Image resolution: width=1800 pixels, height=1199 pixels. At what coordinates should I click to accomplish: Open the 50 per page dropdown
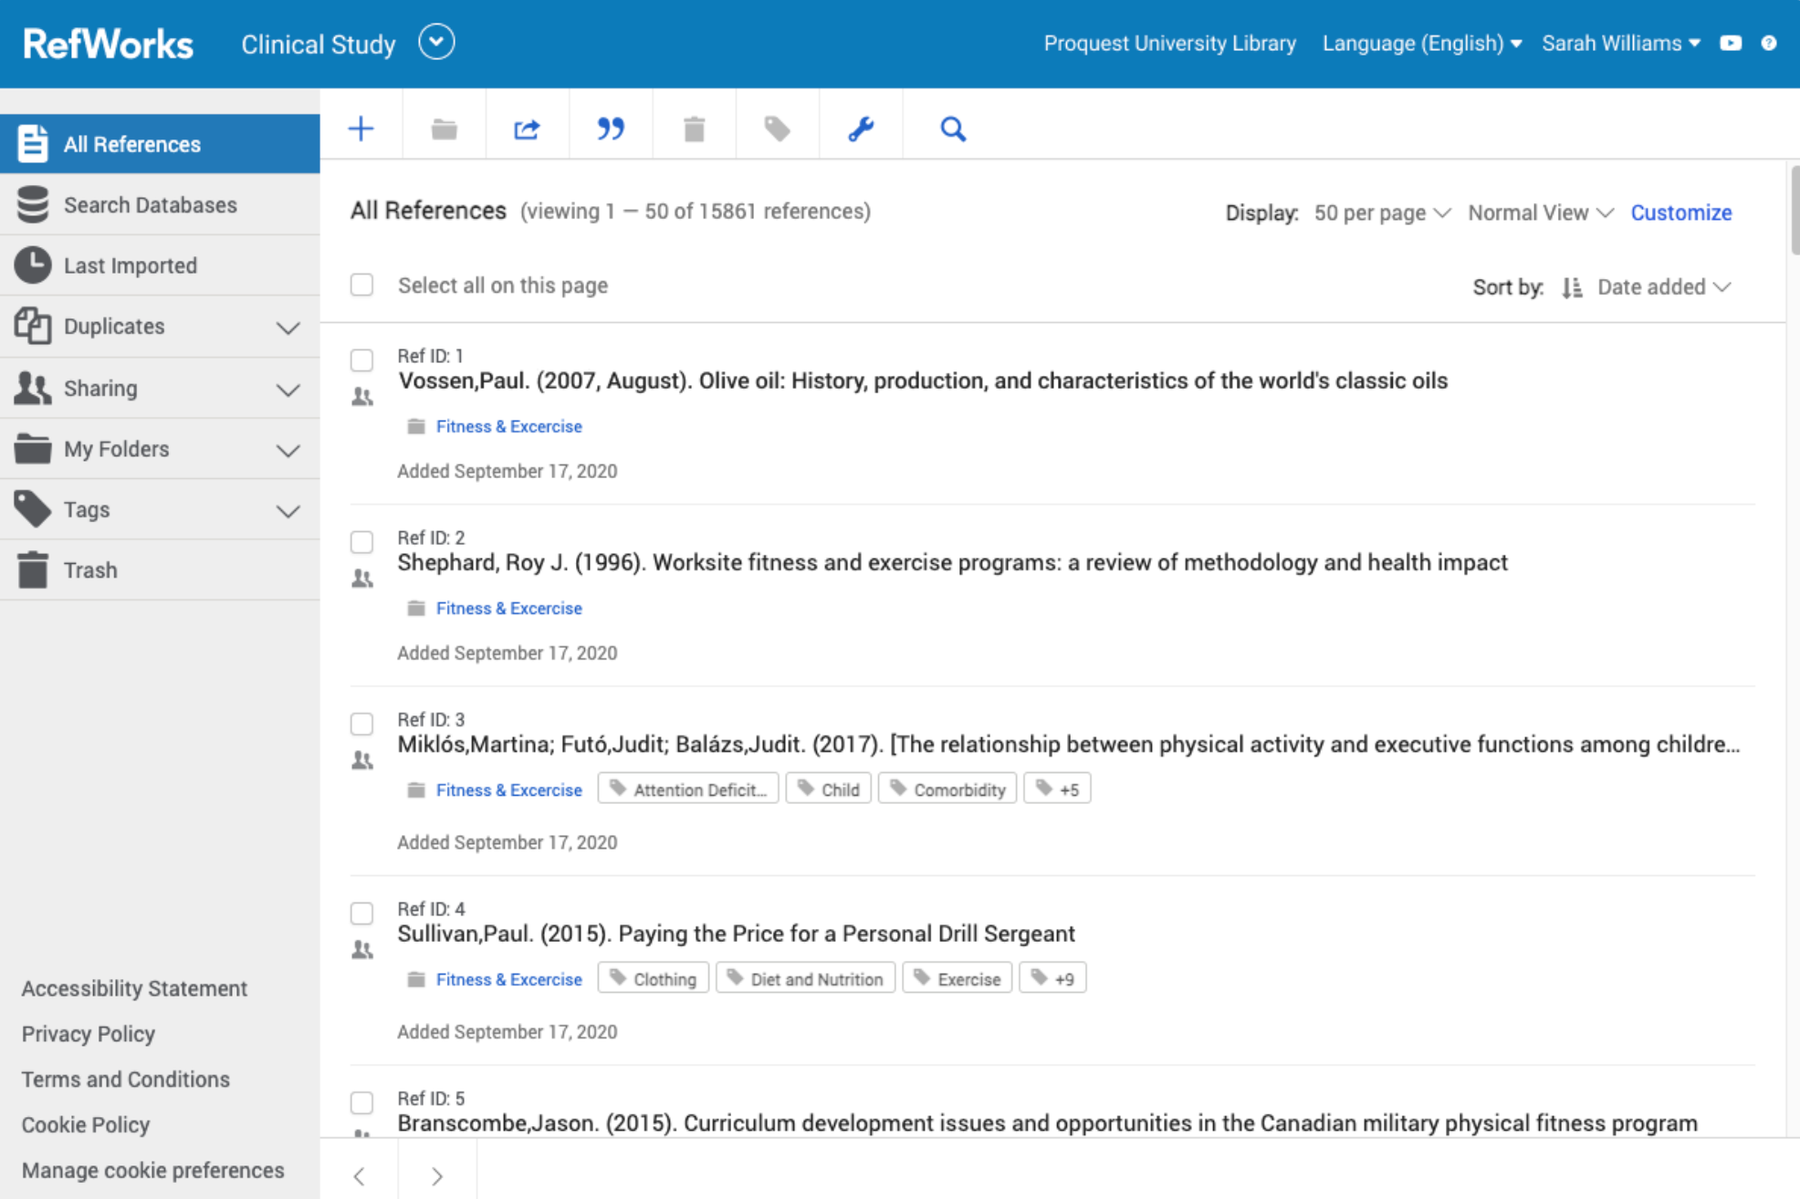point(1381,213)
